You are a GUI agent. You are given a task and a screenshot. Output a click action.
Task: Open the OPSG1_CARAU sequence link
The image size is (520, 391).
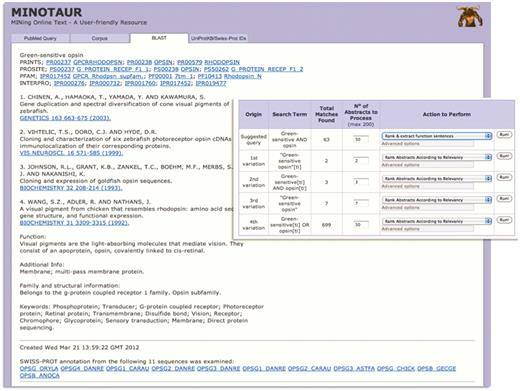pyautogui.click(x=127, y=369)
